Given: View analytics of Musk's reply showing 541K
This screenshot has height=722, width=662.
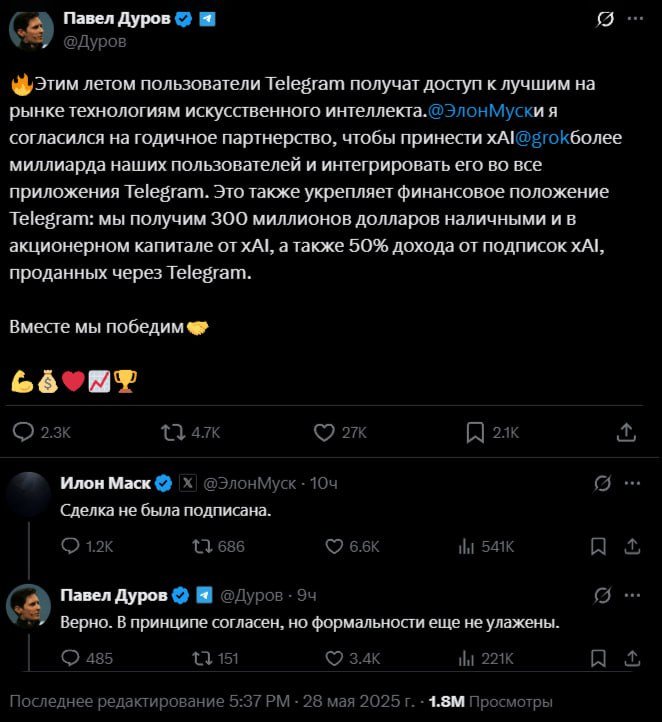Looking at the screenshot, I should tap(466, 546).
